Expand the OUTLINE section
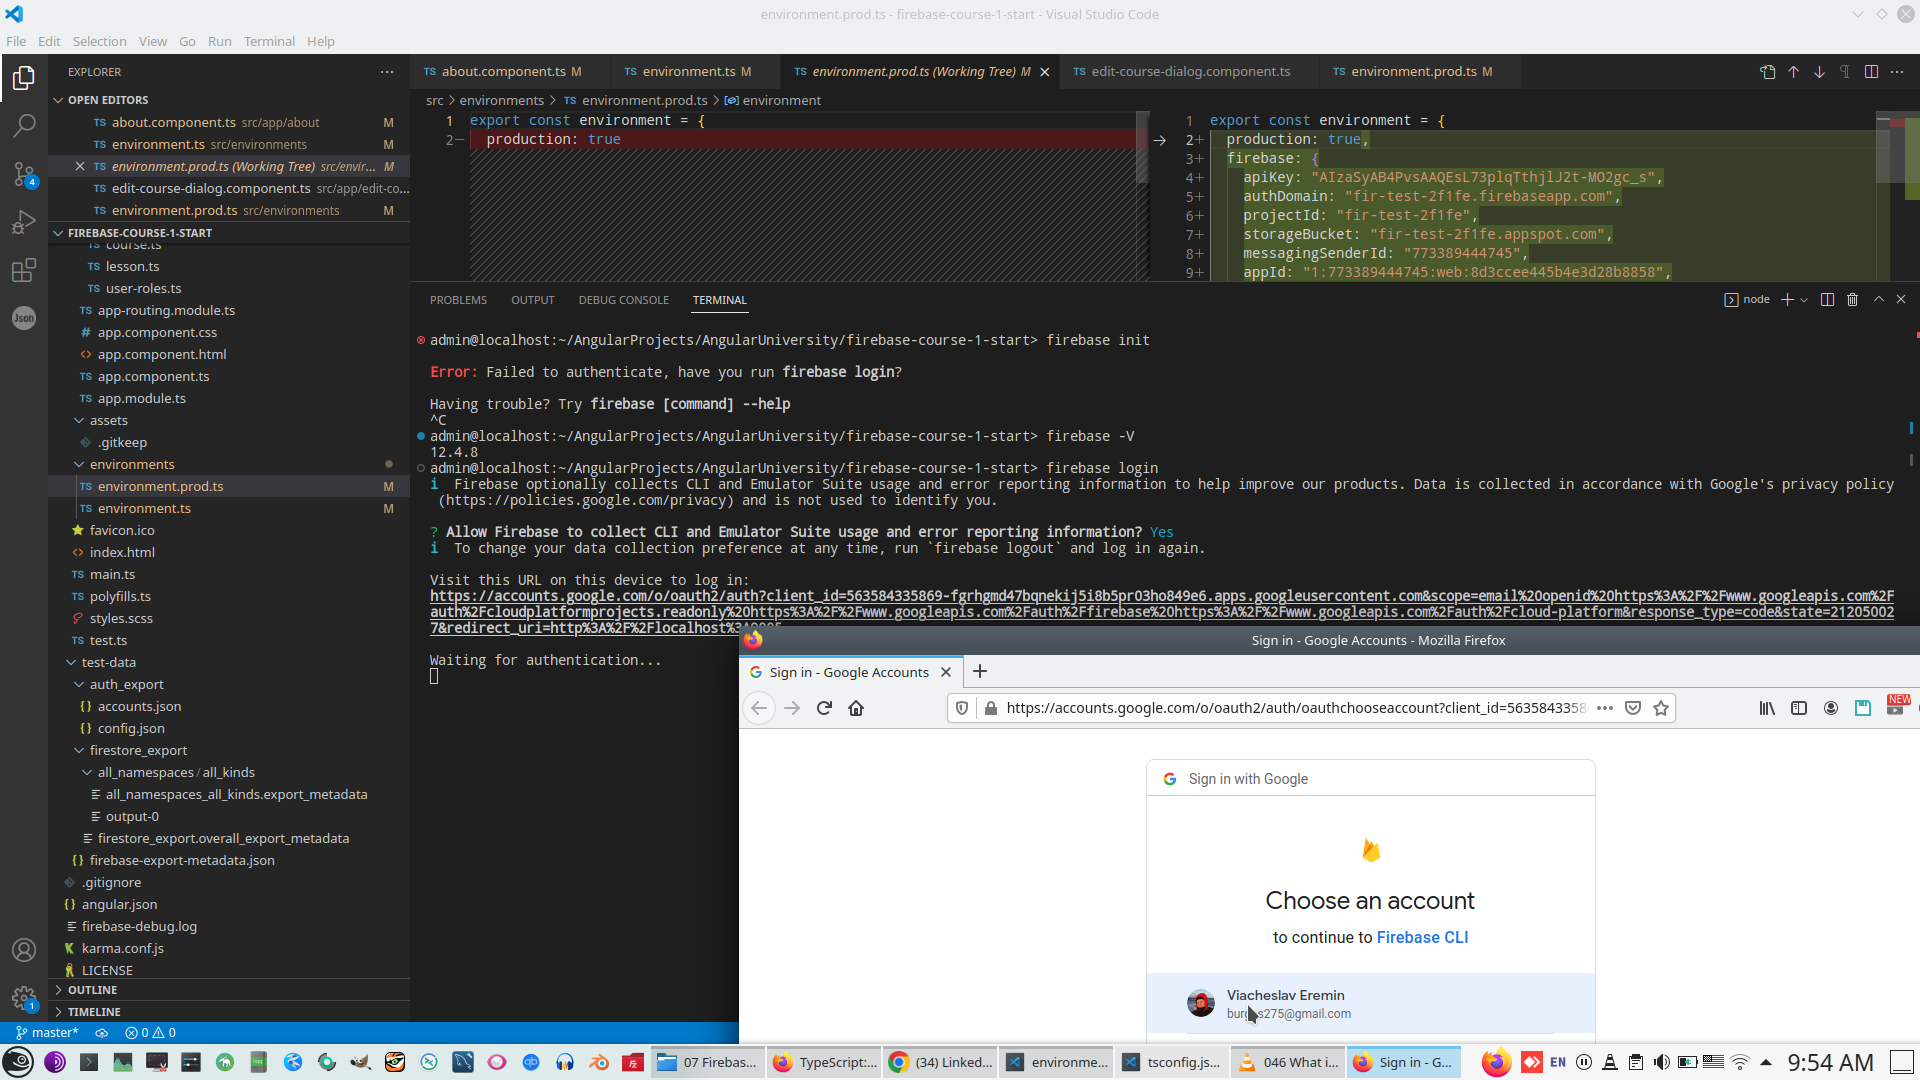This screenshot has width=1920, height=1080. click(92, 990)
